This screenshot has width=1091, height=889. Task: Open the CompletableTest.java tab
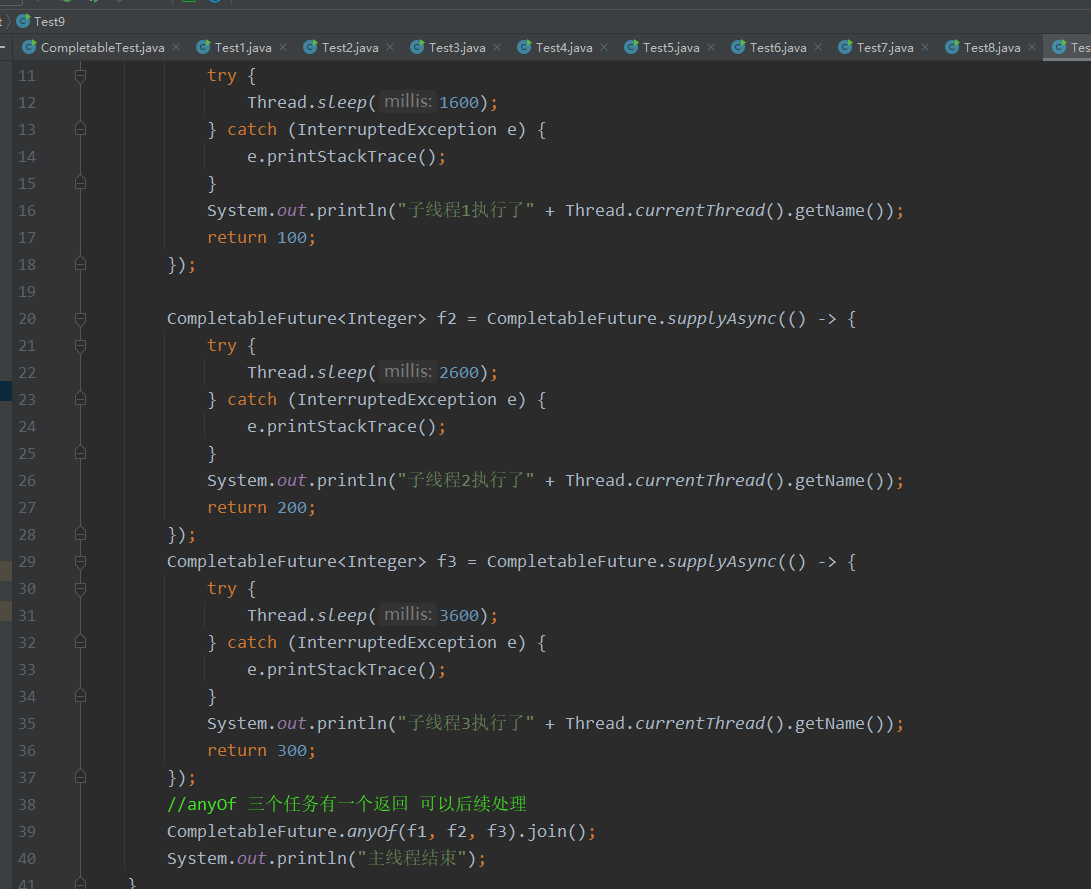tap(102, 47)
